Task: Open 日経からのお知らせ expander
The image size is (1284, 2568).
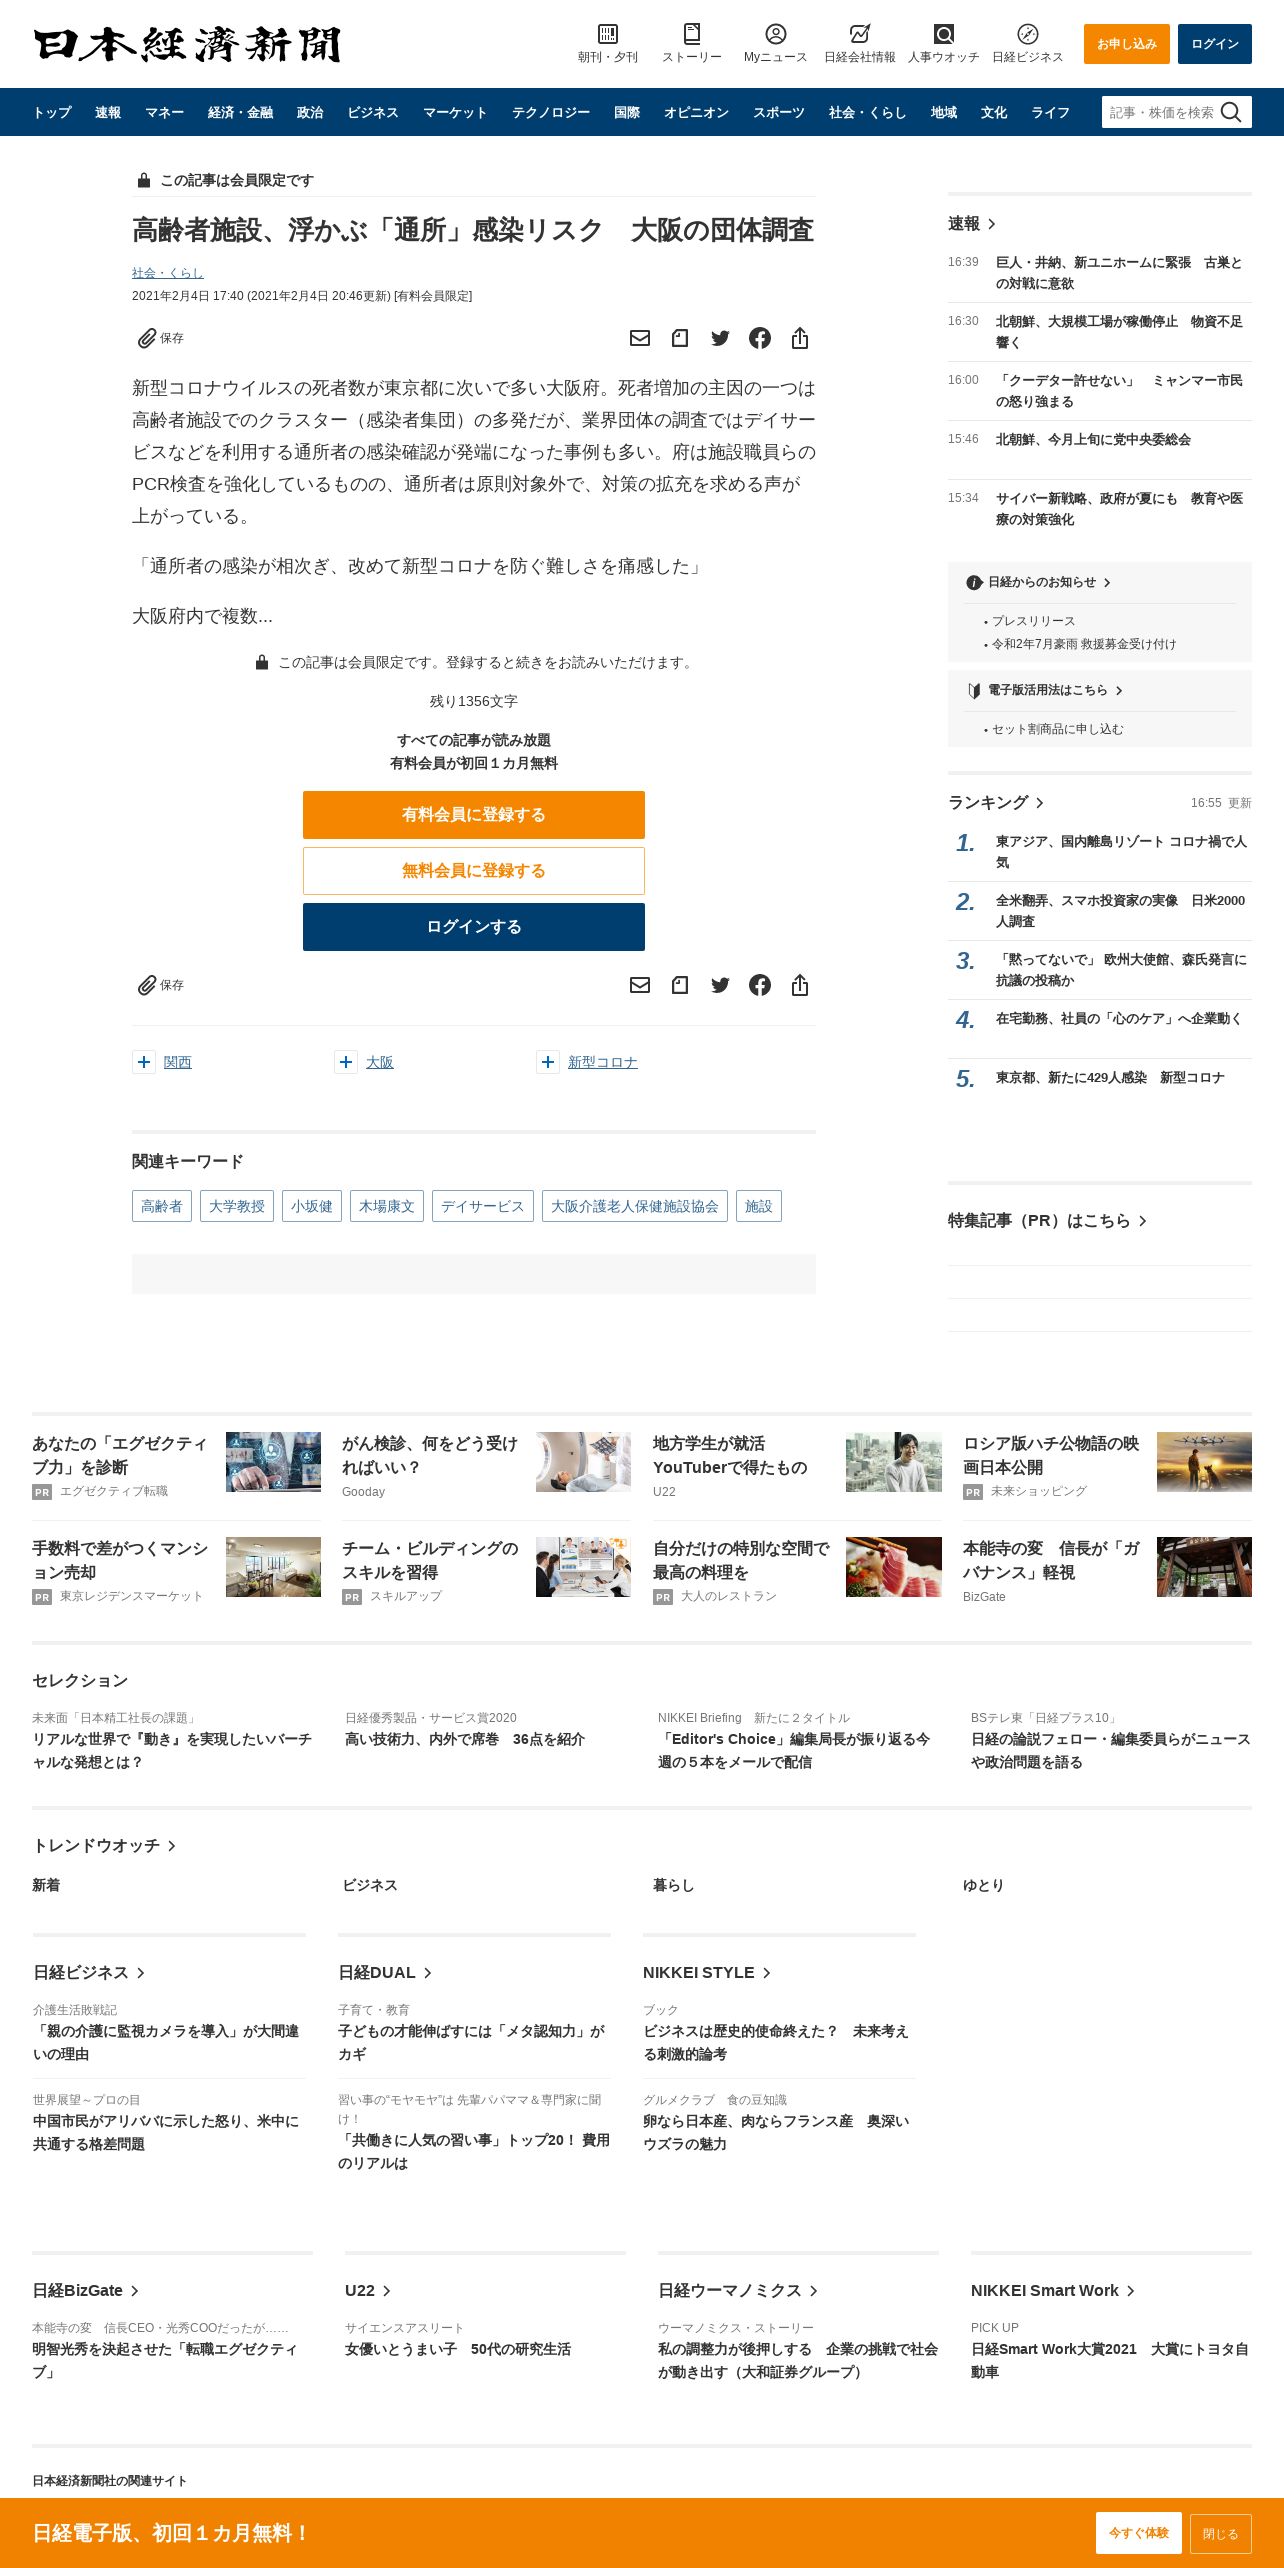Action: coord(1048,582)
